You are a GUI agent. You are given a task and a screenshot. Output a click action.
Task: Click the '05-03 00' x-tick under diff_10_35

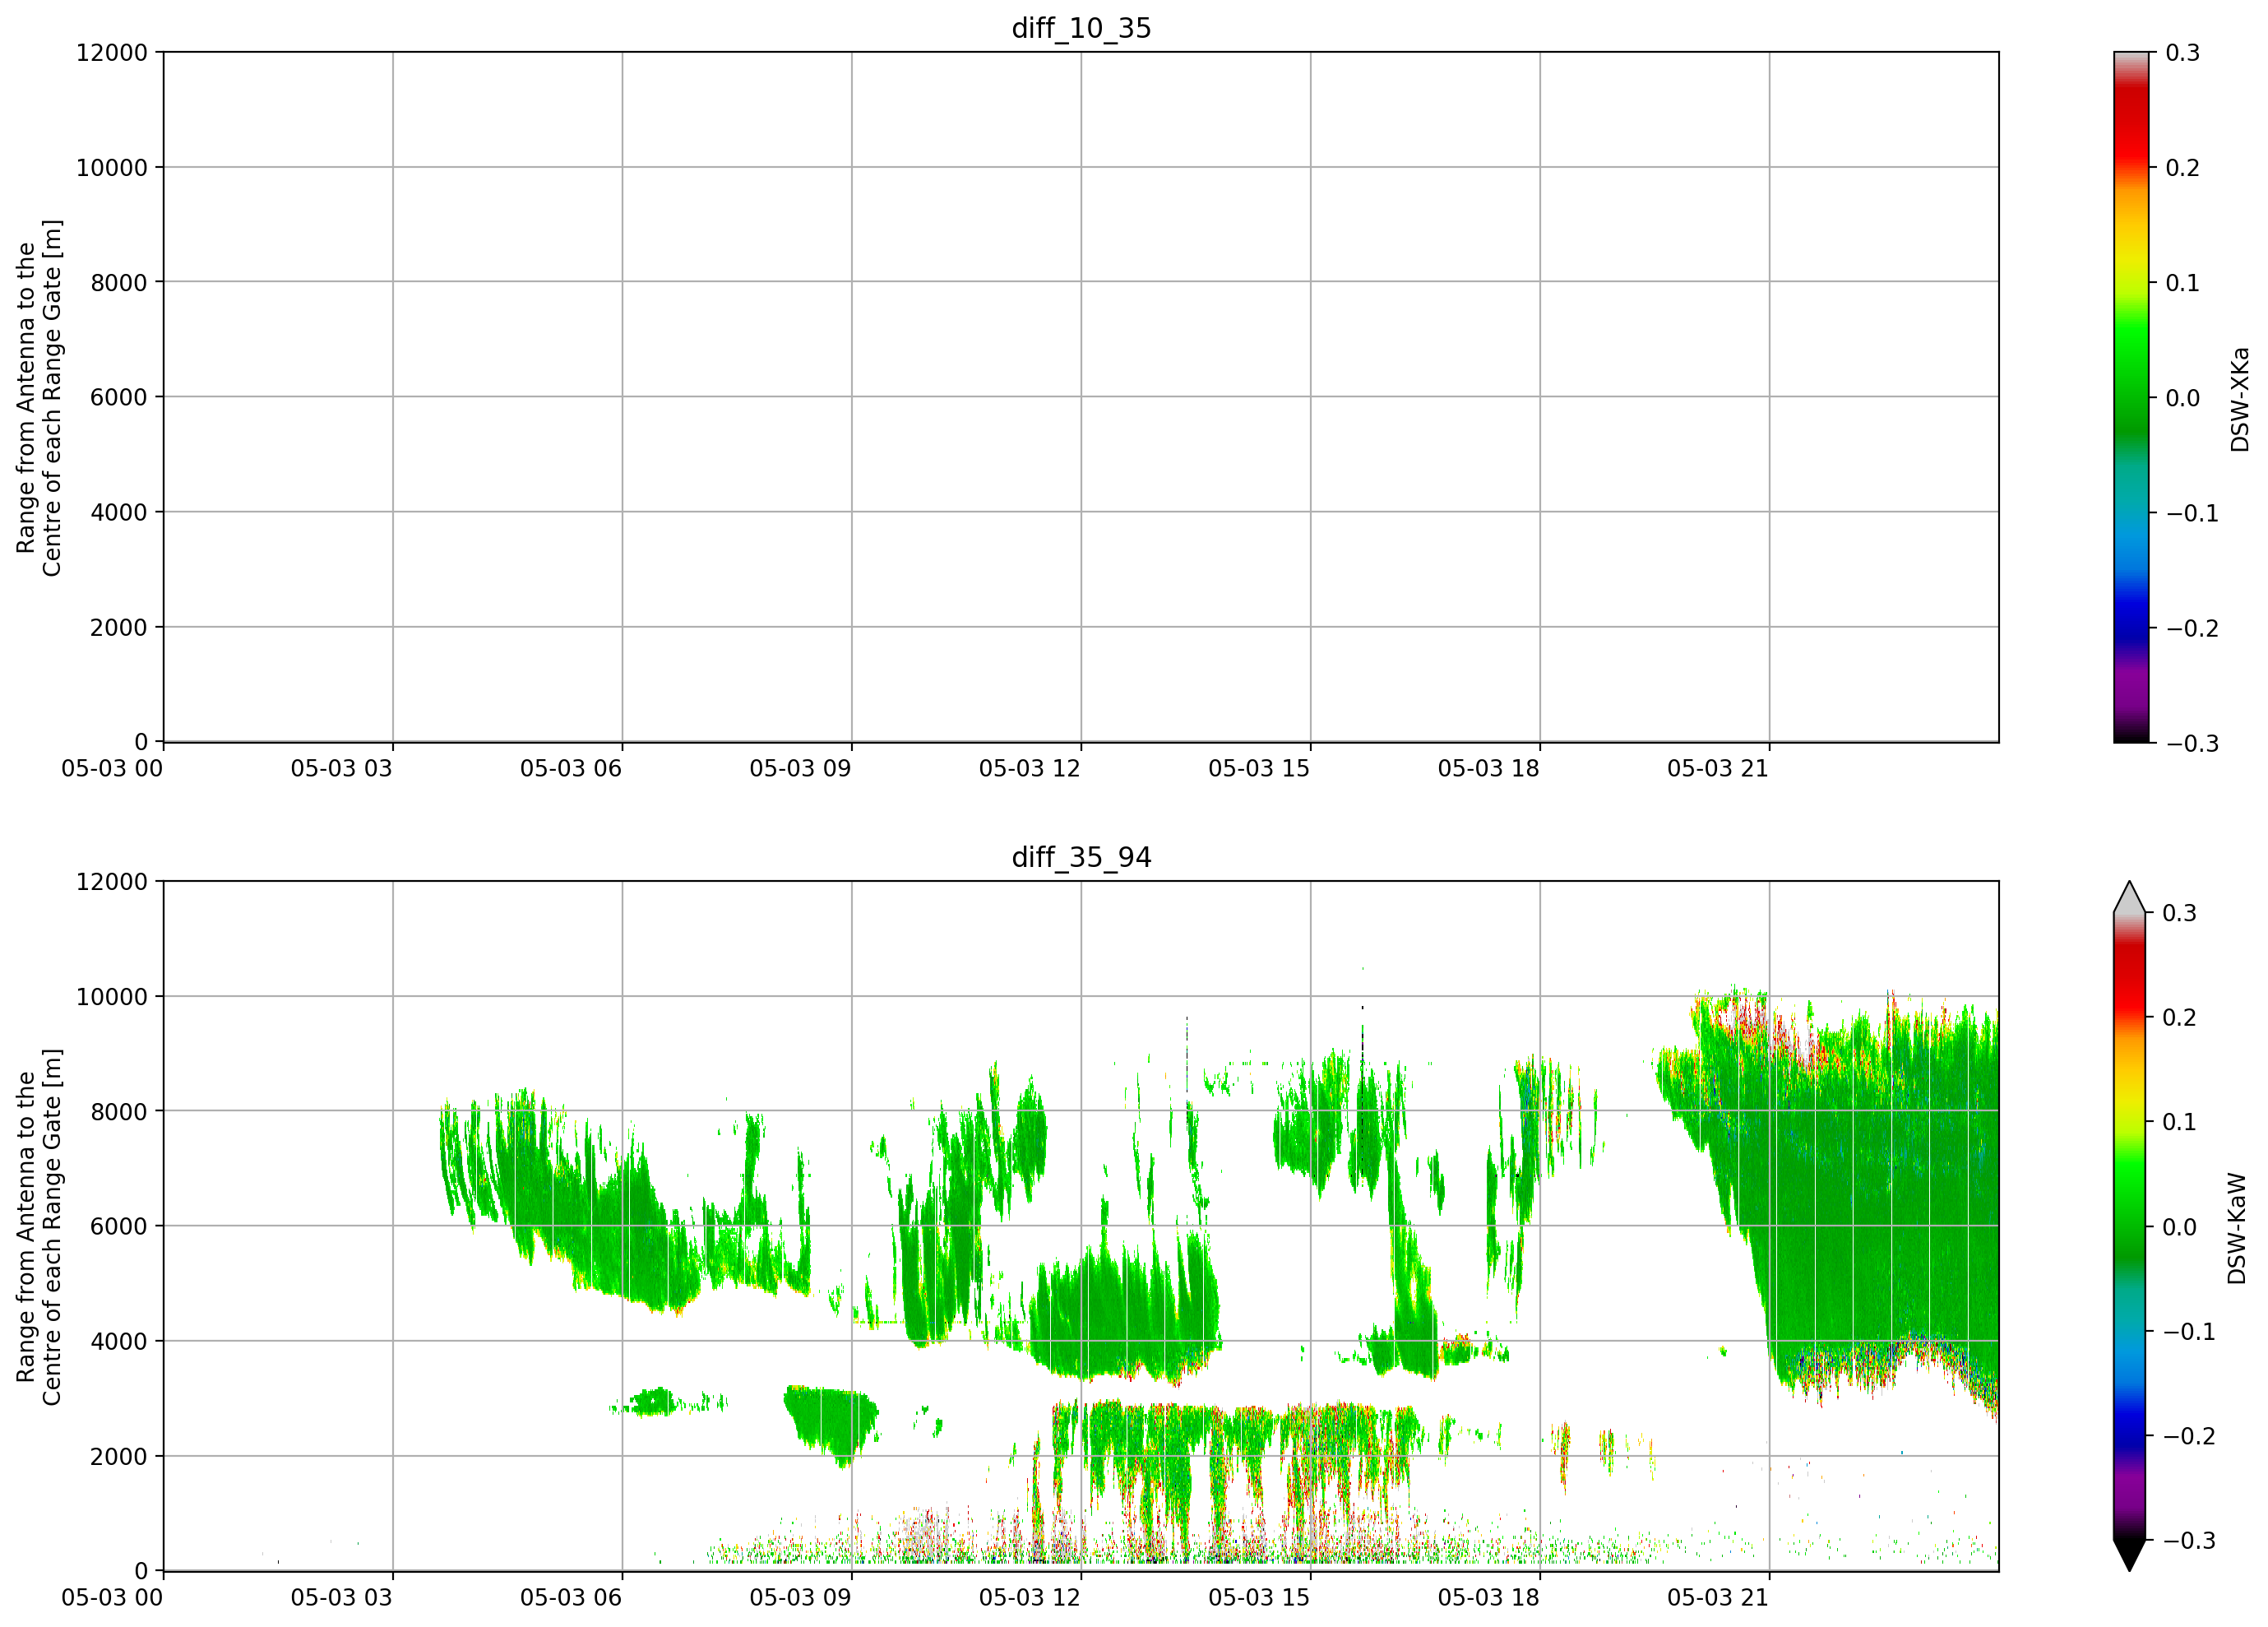(112, 768)
